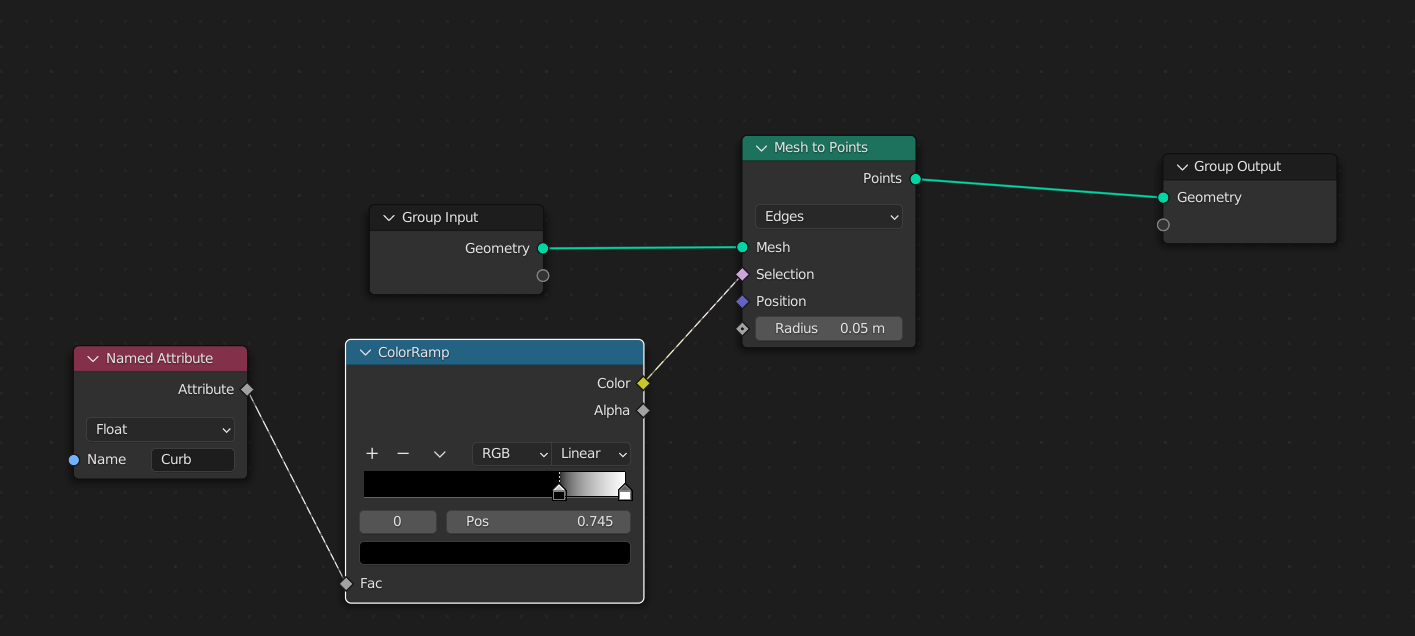Collapse the ColorRamp node
The image size is (1415, 636).
click(x=365, y=352)
